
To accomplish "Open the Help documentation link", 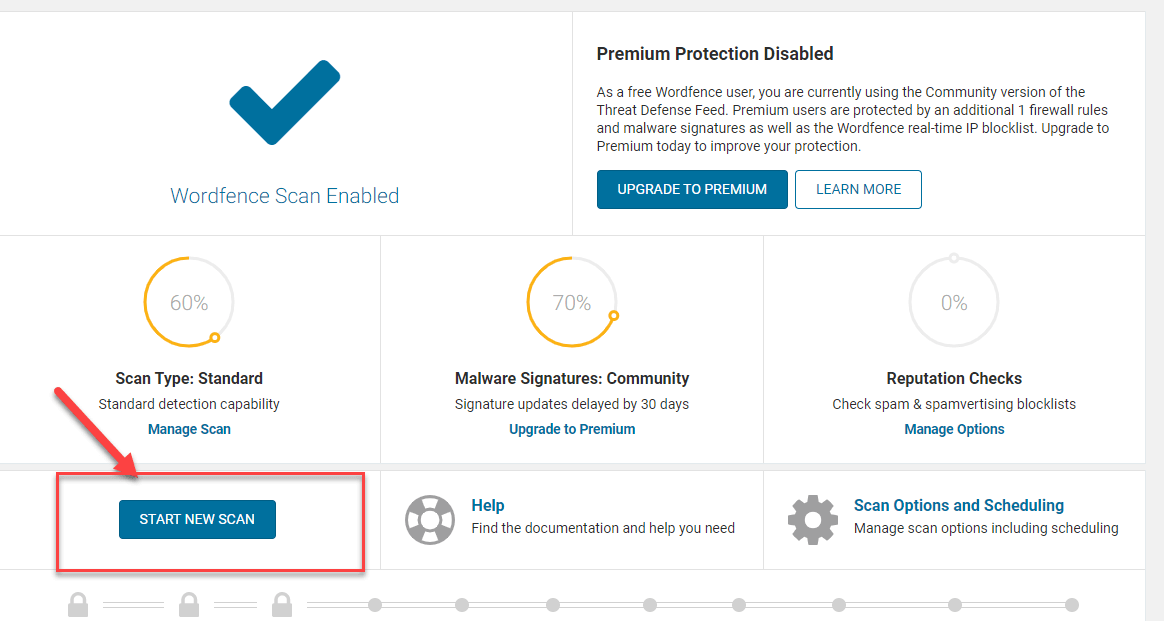I will 488,505.
